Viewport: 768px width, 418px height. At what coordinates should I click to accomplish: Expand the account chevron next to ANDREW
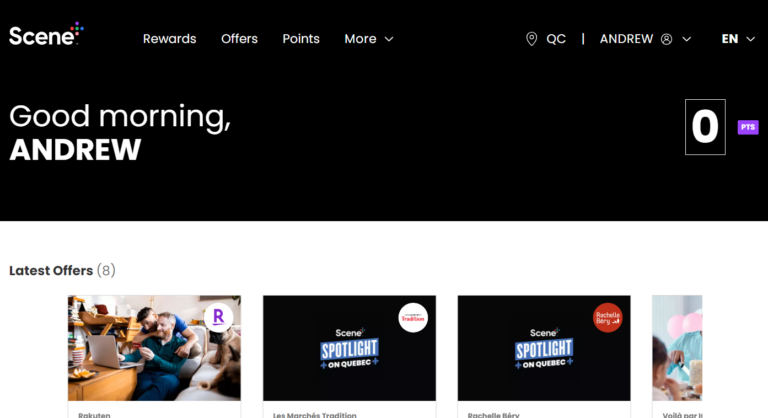(686, 39)
